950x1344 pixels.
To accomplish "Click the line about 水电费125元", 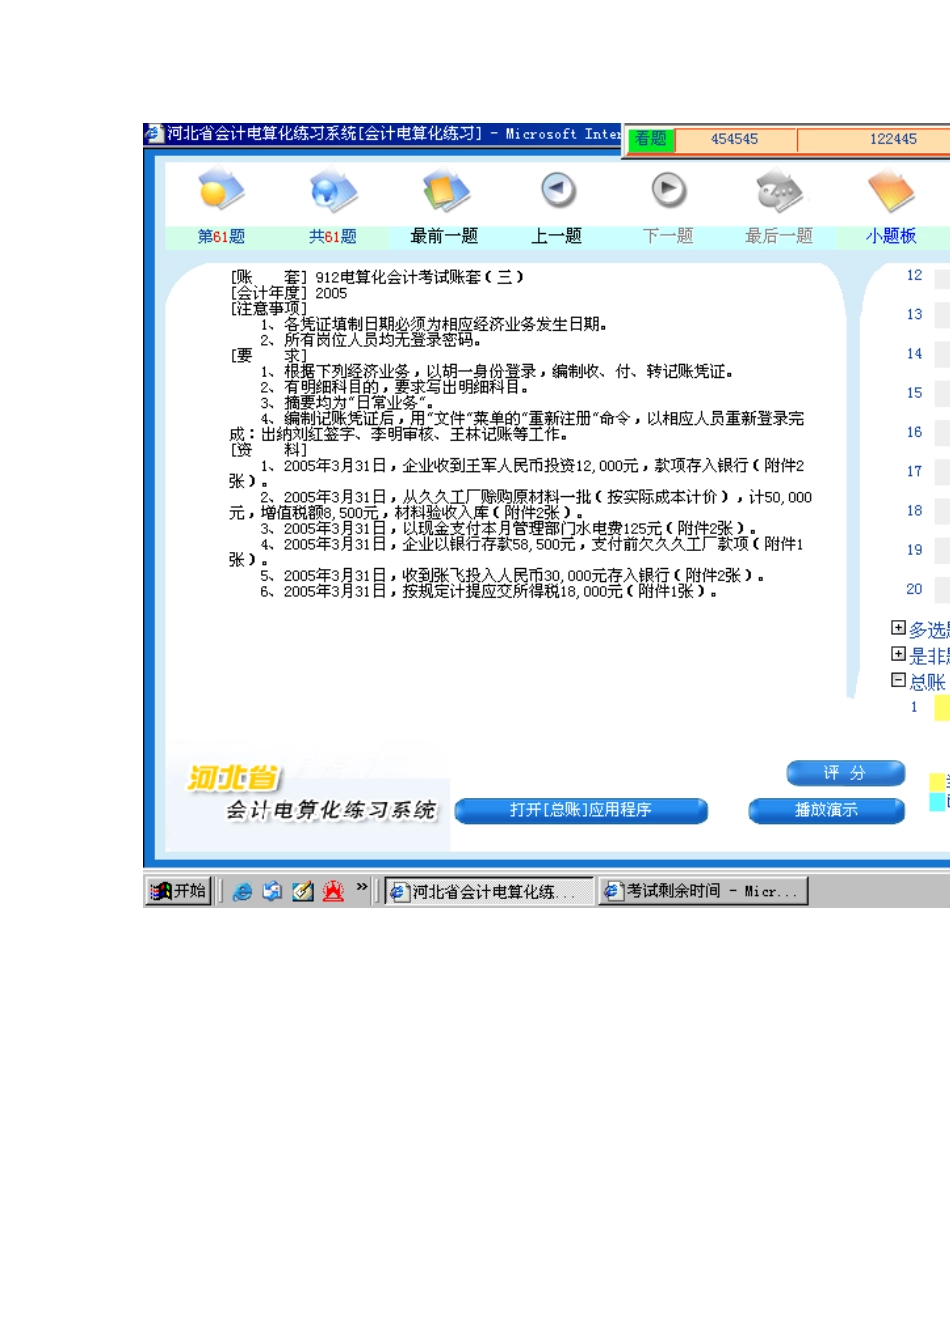I will [508, 529].
